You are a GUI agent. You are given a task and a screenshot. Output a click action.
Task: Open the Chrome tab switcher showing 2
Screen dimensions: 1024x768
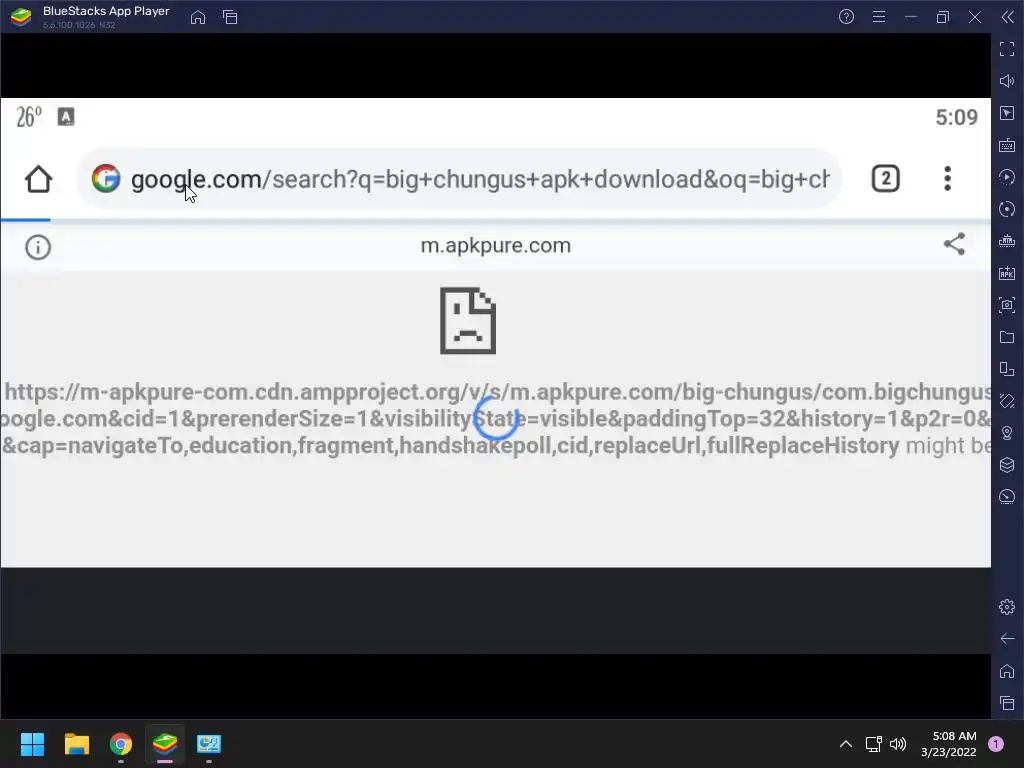[x=886, y=179]
